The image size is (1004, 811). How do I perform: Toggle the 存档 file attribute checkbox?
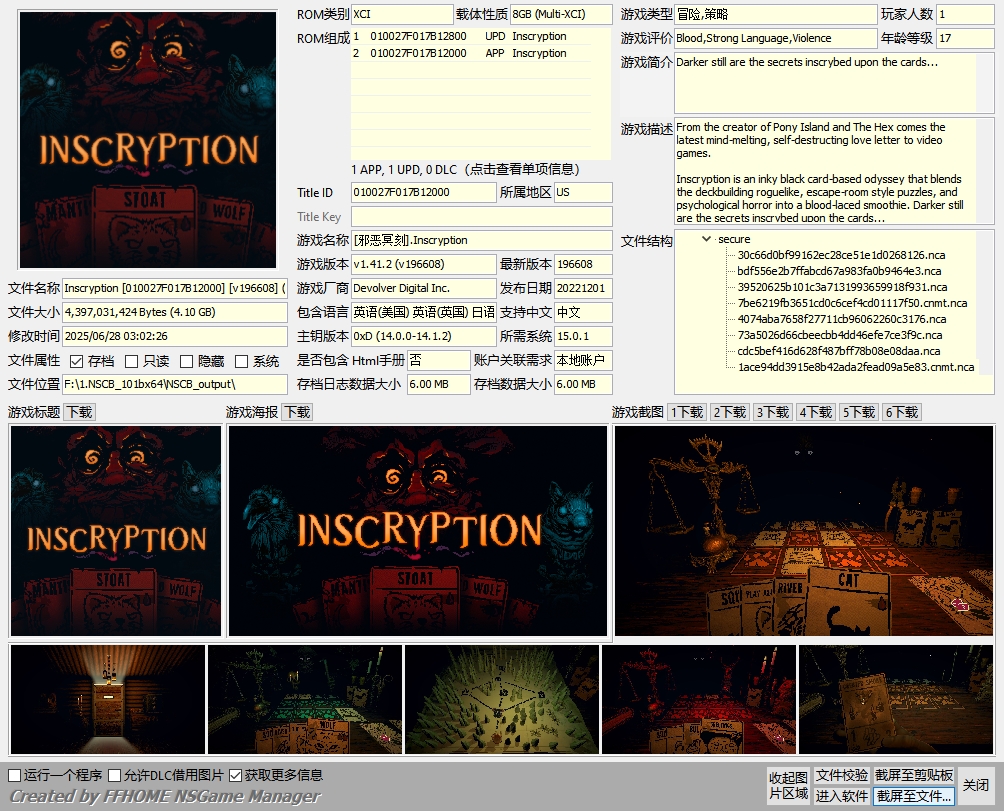pos(77,361)
